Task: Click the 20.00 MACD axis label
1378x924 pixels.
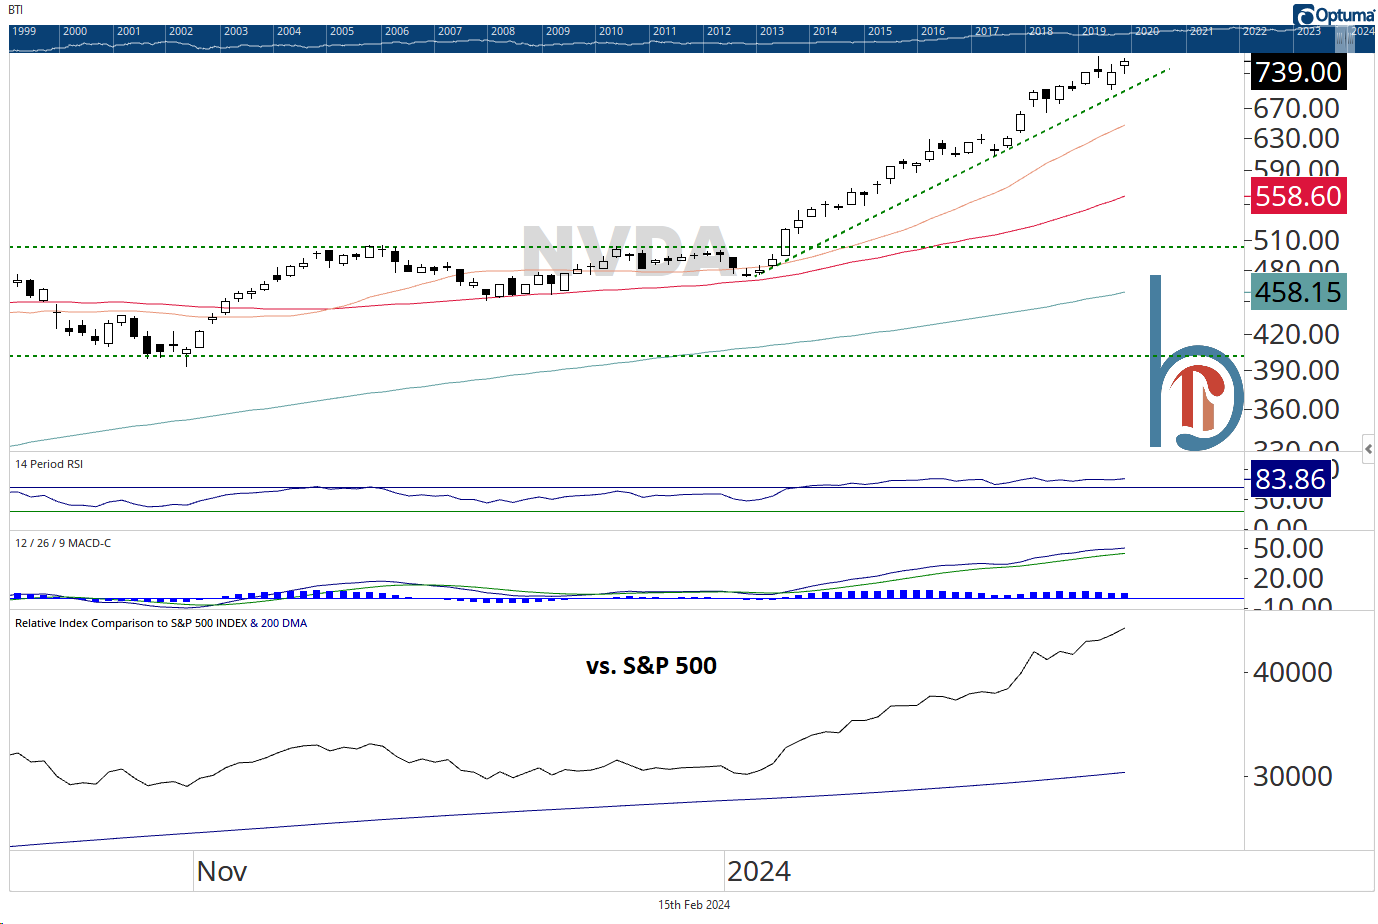Action: pos(1289,578)
